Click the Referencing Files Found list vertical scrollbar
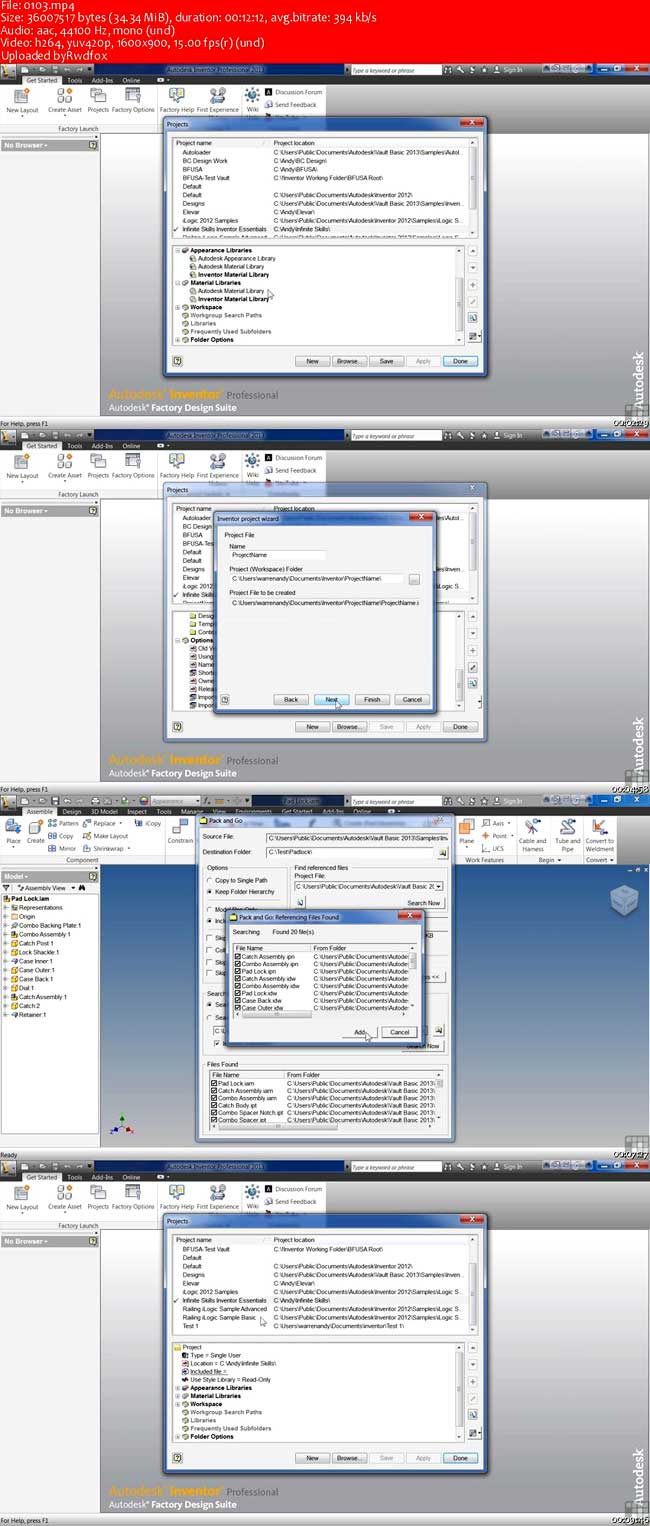650x1526 pixels. (x=414, y=978)
